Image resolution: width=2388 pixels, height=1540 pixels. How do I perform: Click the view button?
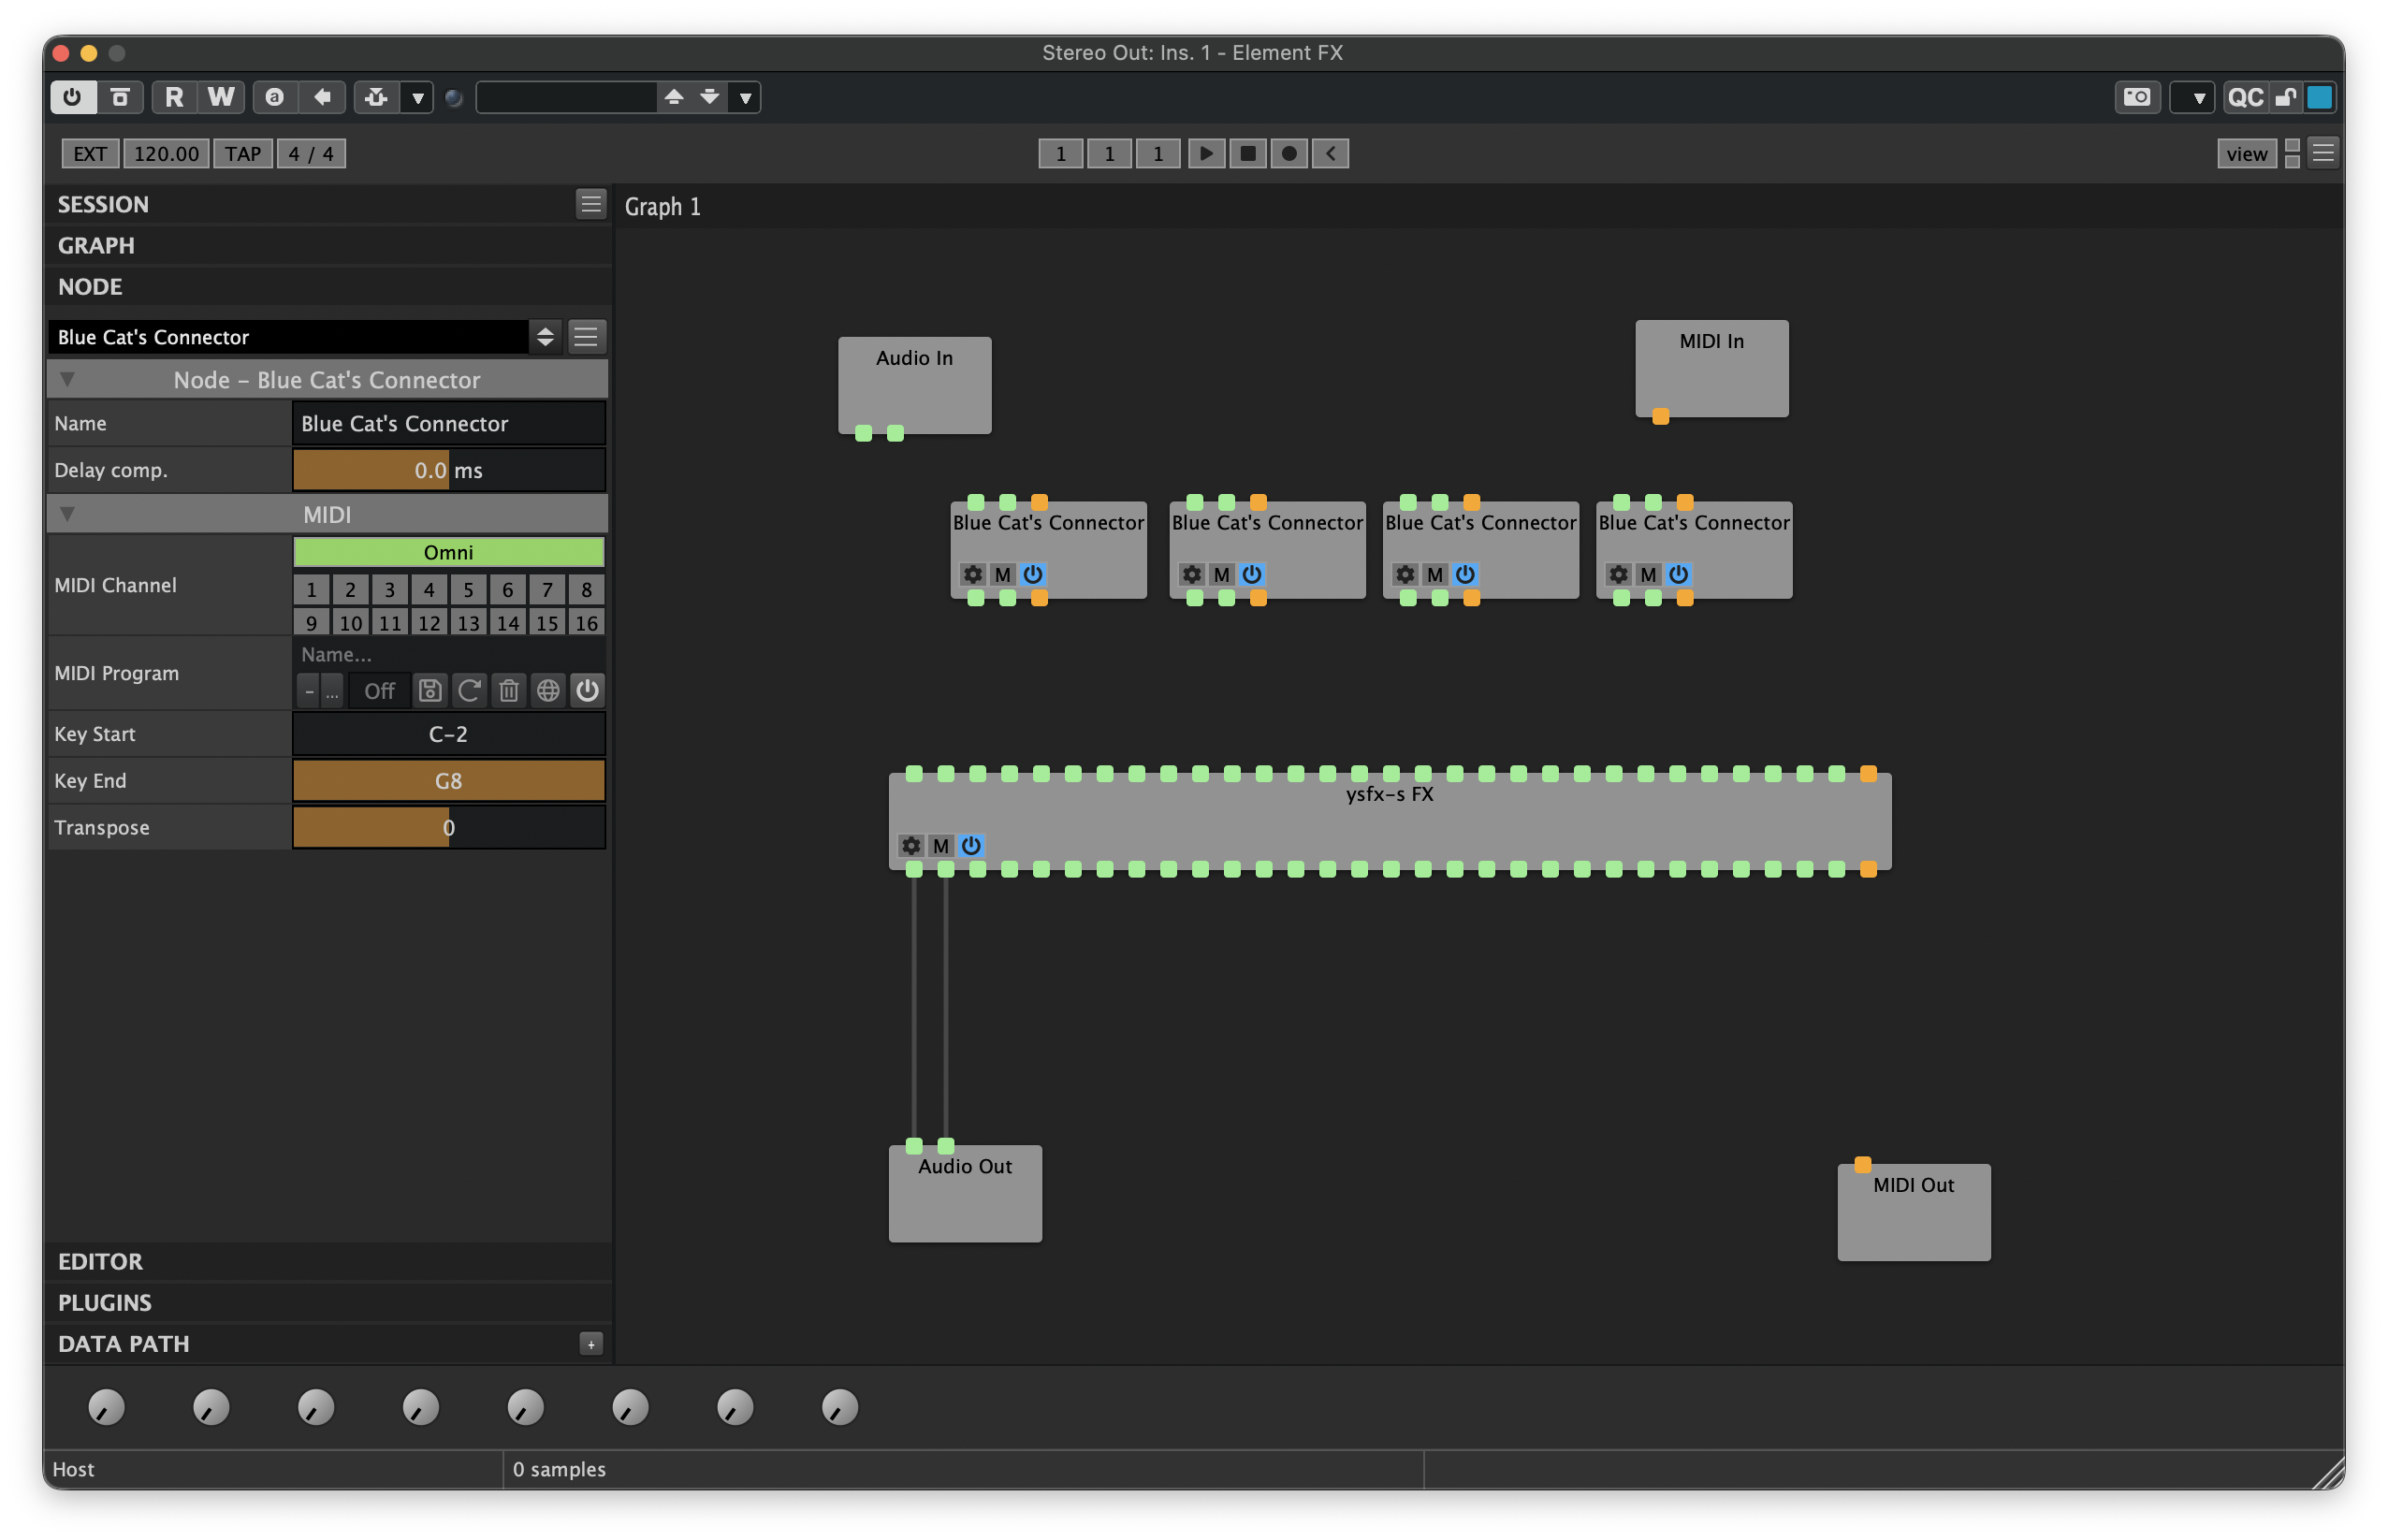[2246, 154]
